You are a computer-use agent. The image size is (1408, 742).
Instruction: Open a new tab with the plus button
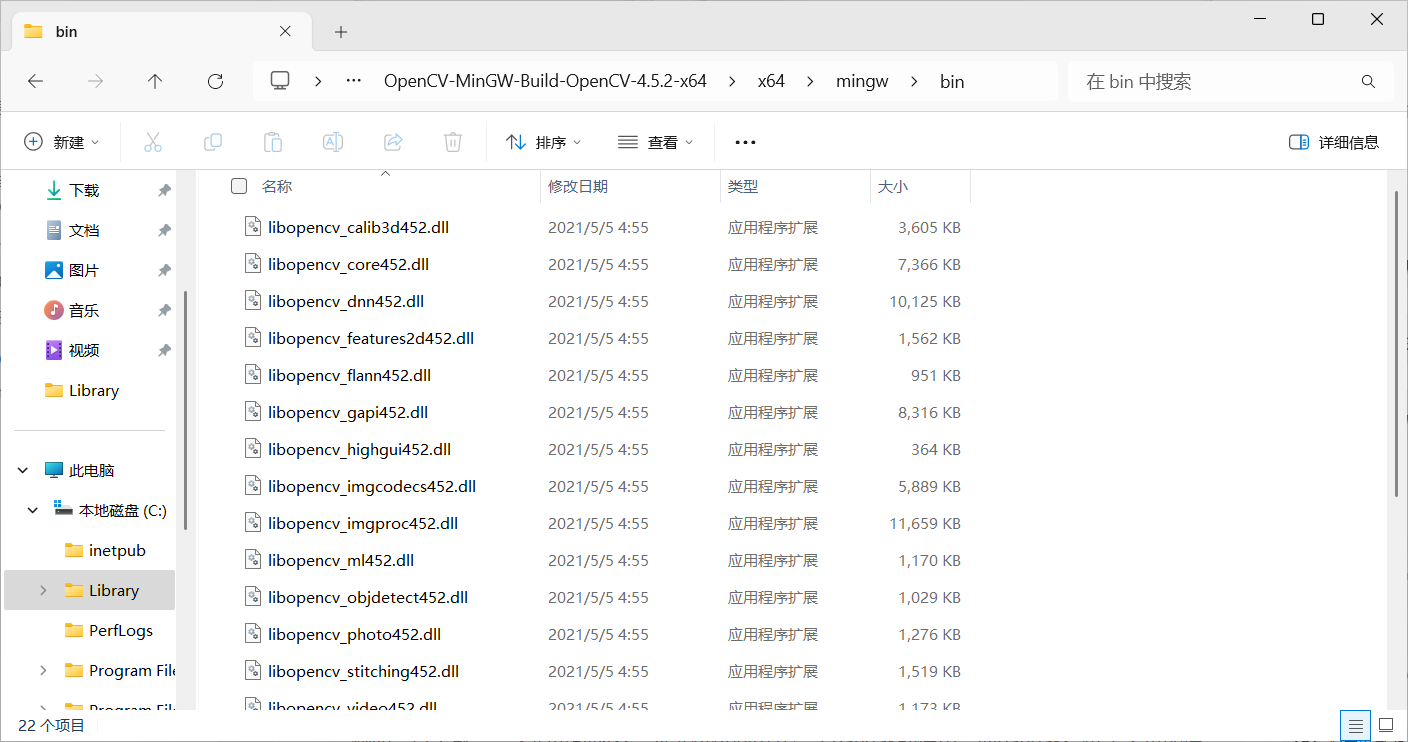pos(340,31)
